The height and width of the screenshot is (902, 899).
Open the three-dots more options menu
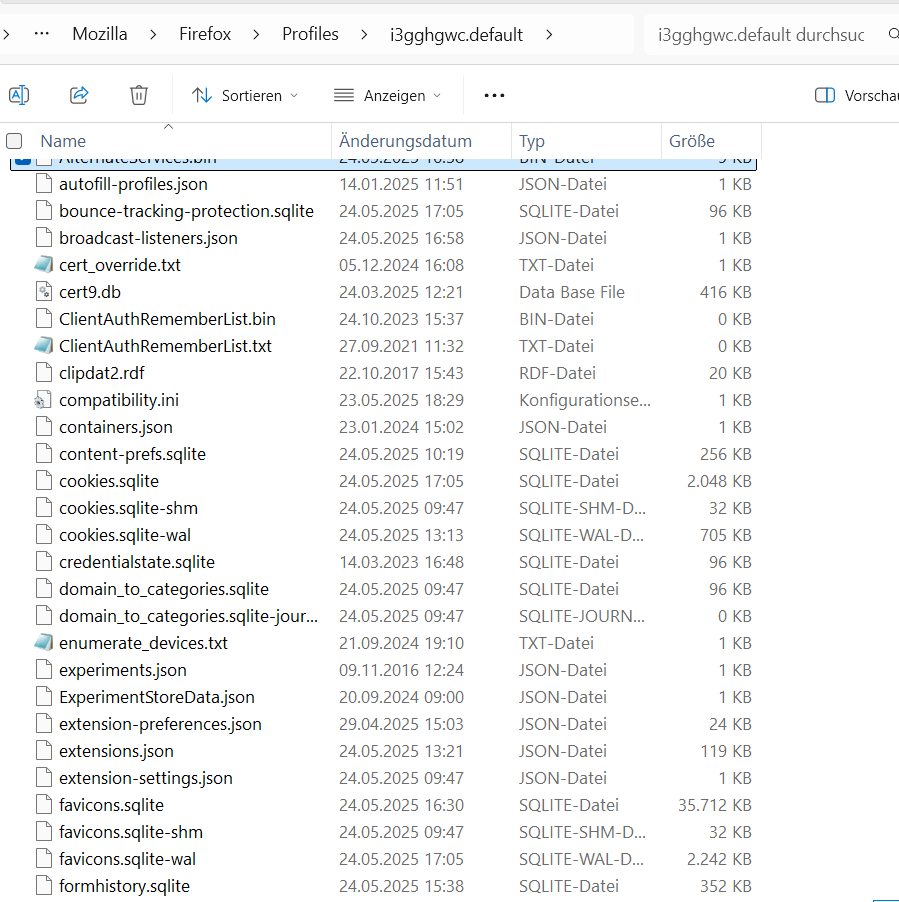(494, 95)
